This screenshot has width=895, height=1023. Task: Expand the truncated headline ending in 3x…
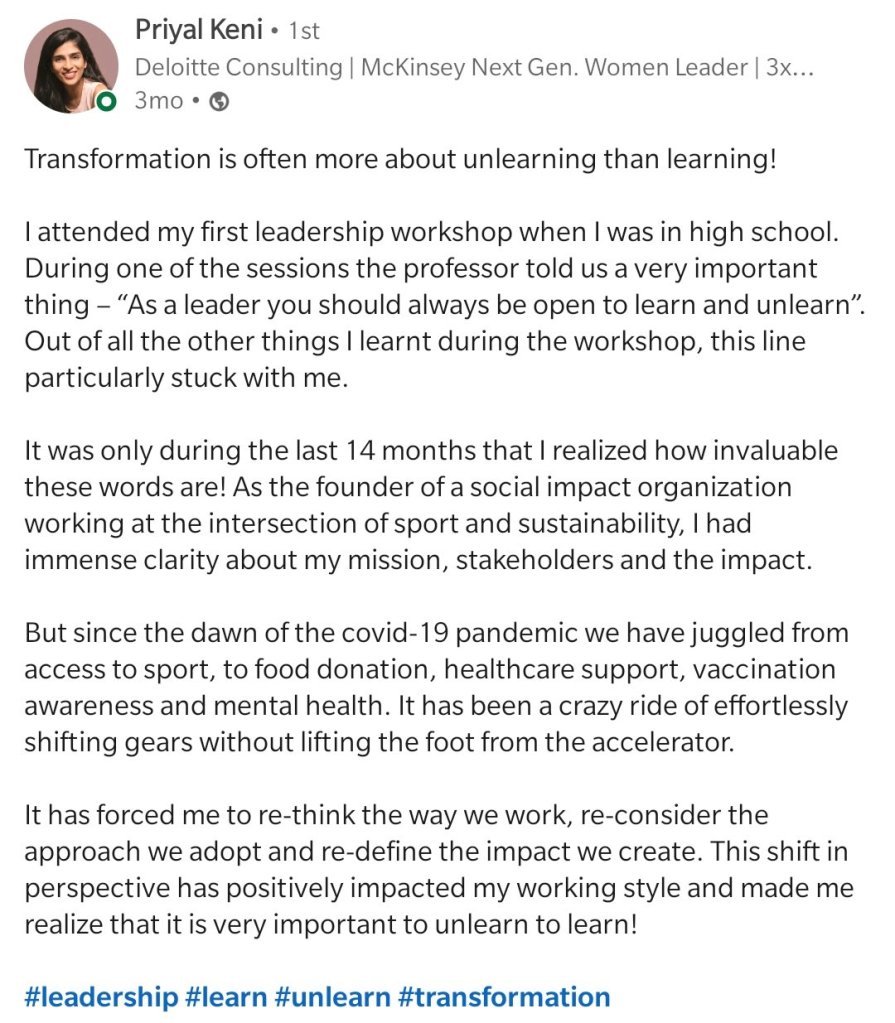[x=795, y=68]
